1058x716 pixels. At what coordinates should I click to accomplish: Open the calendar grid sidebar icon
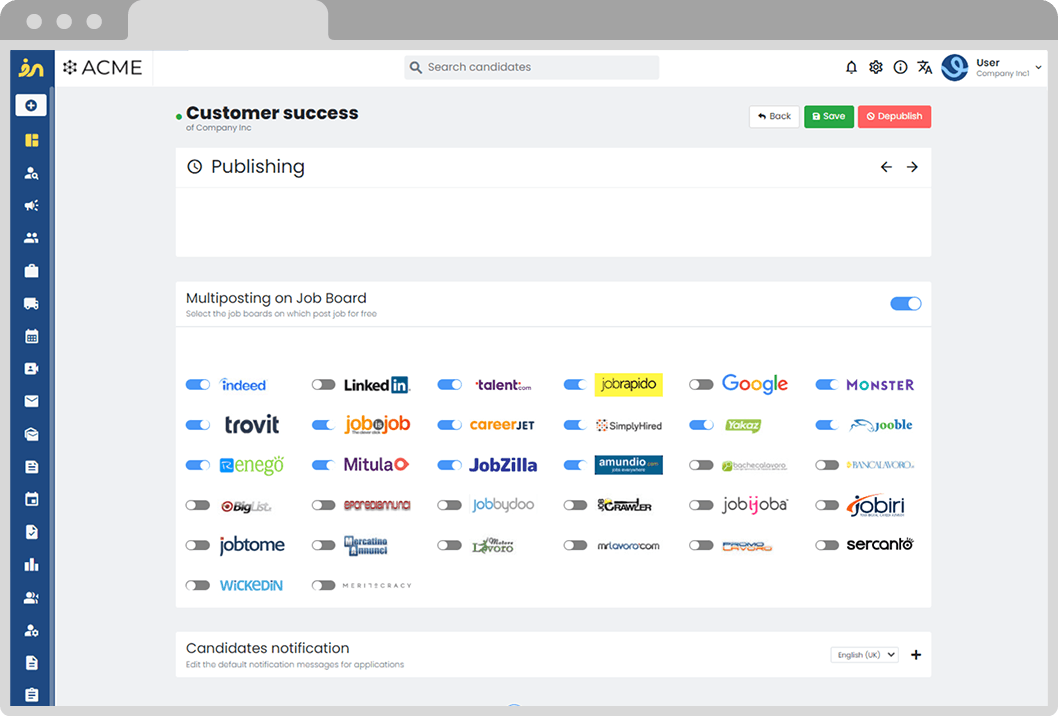click(x=32, y=336)
